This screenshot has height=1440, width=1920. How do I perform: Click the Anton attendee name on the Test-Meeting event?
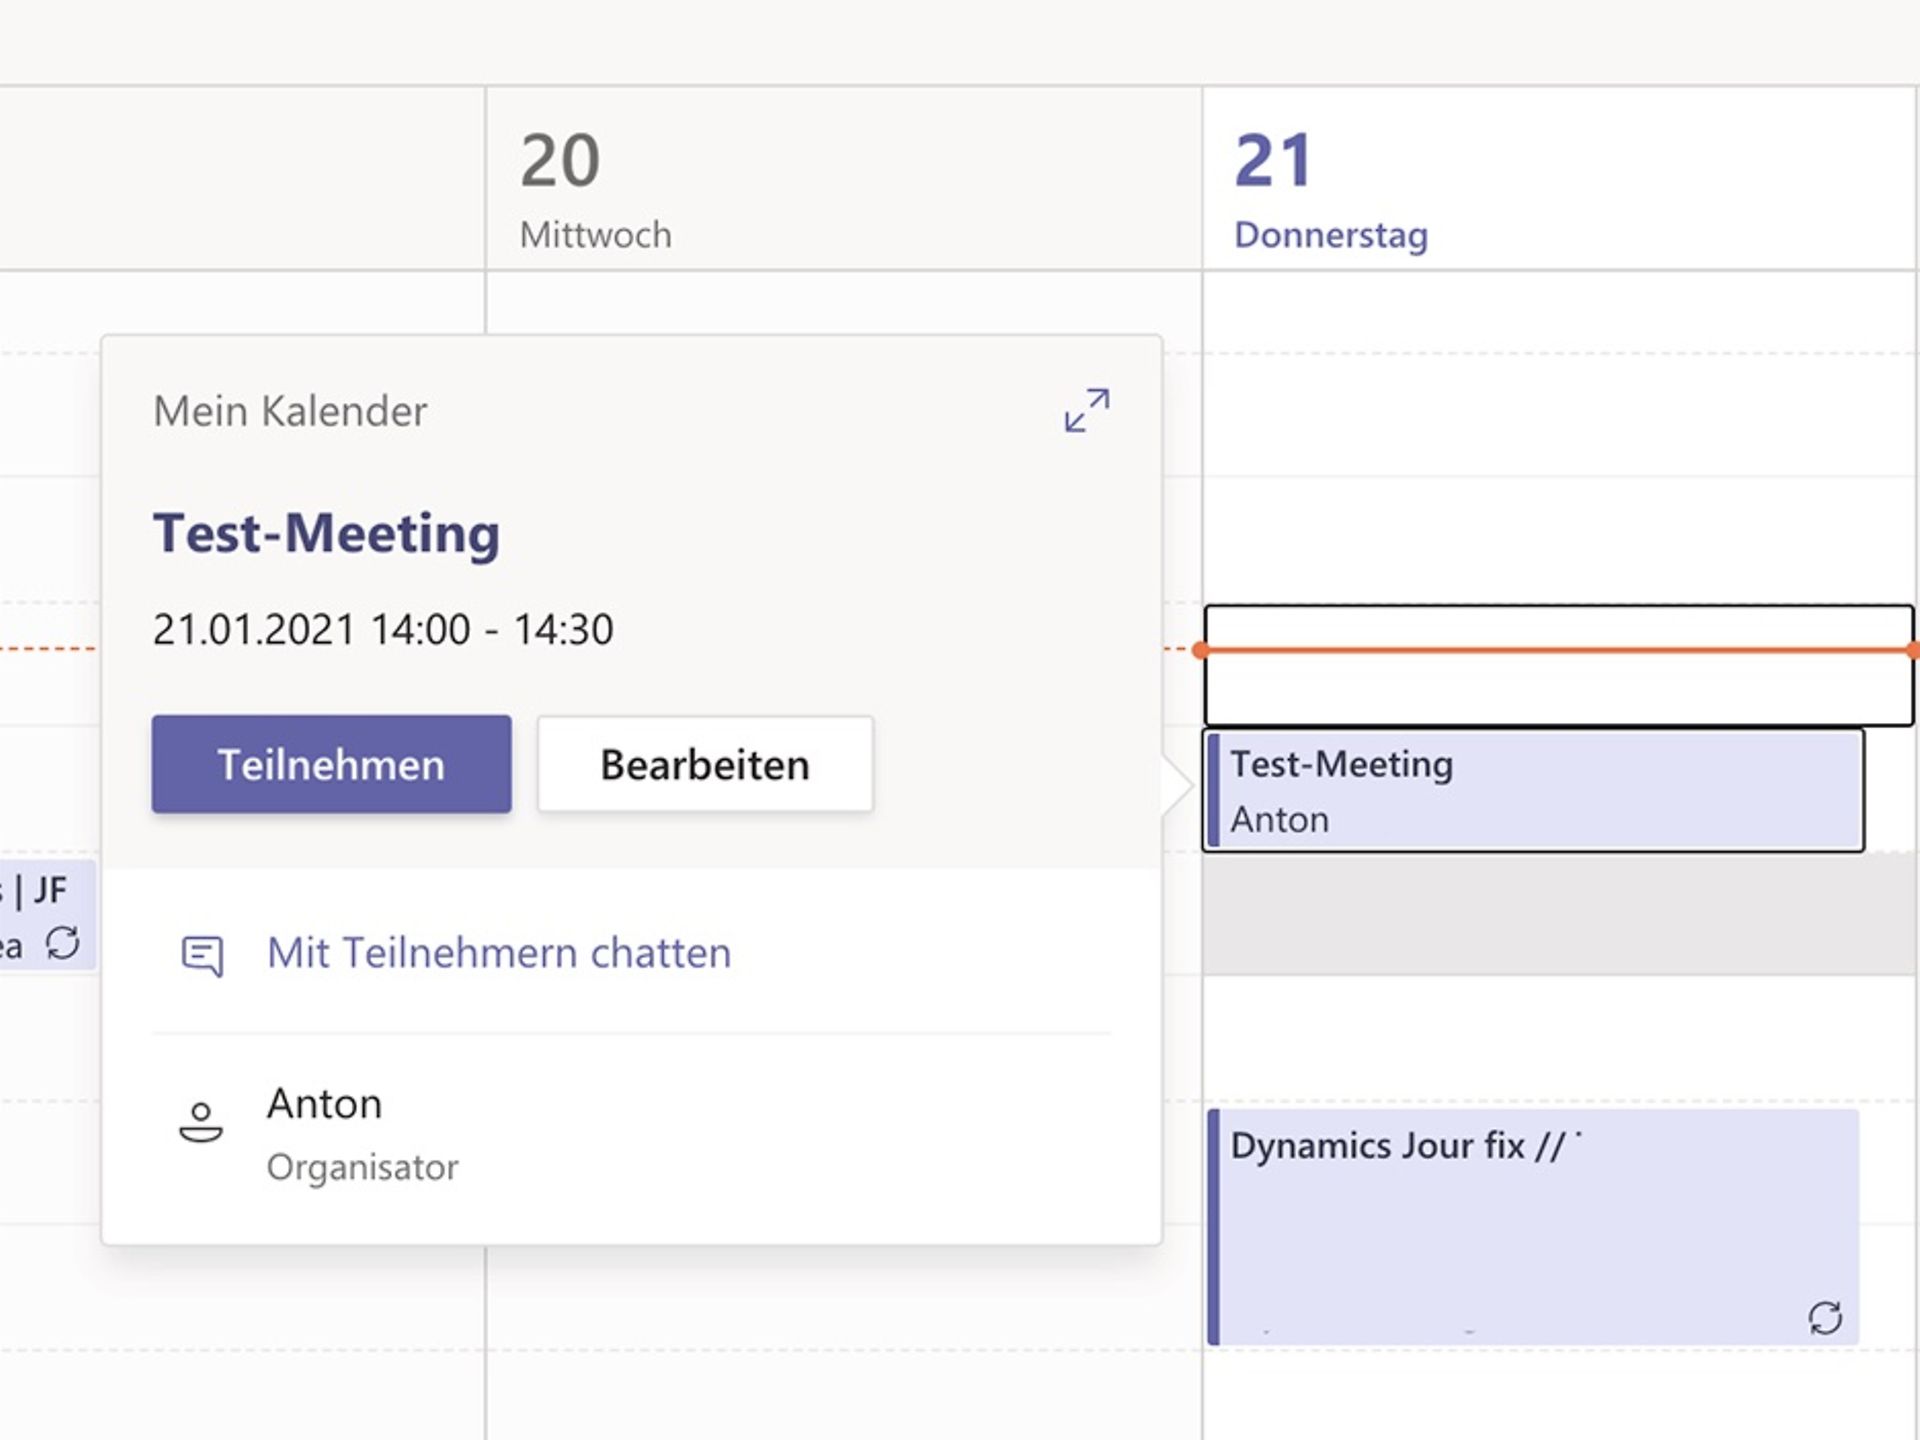(x=1279, y=818)
